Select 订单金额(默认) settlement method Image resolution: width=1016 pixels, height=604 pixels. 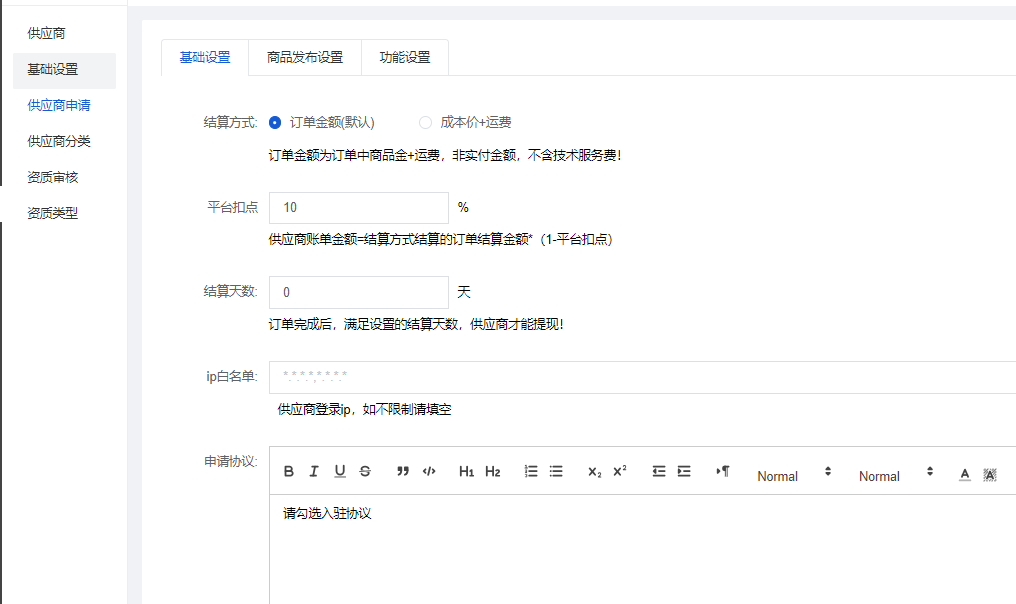[275, 122]
